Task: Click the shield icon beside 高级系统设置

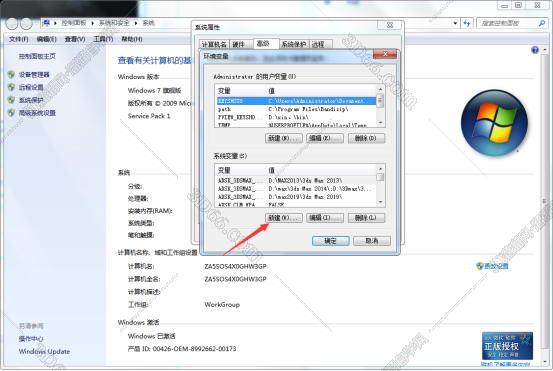Action: [11, 113]
